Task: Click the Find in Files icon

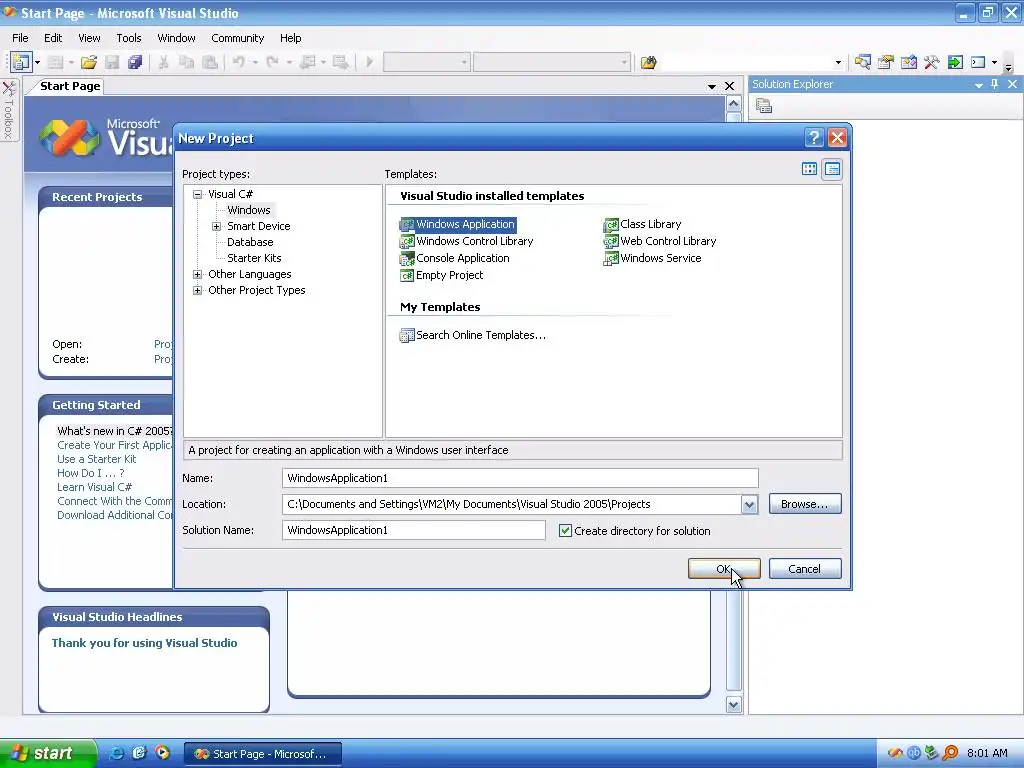Action: pos(648,62)
